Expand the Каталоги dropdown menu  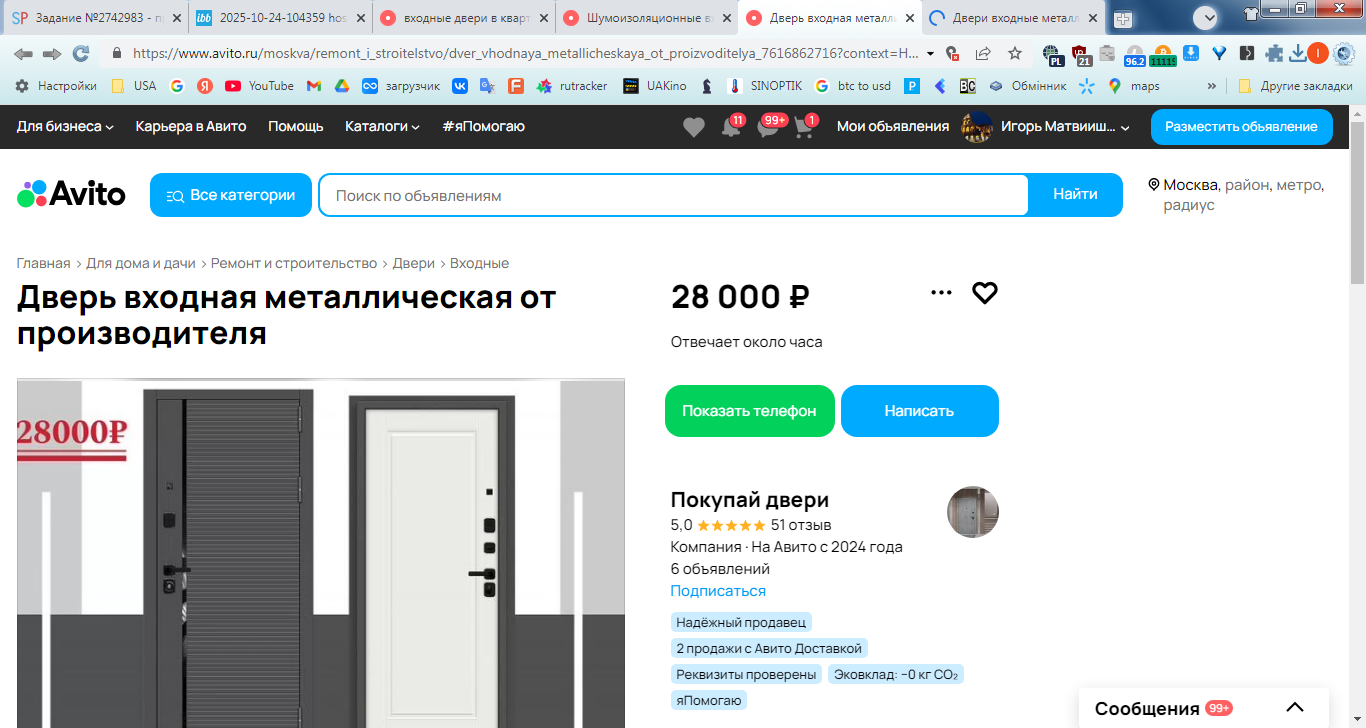382,126
